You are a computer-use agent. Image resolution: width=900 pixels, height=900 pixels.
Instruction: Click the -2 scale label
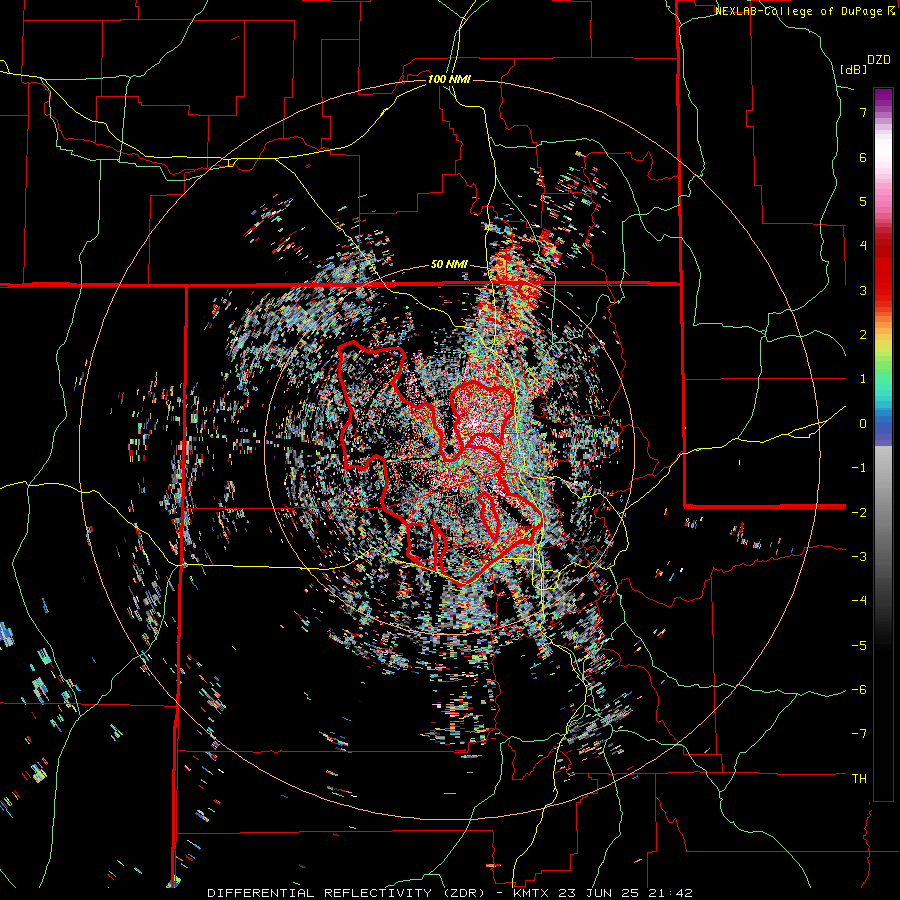tap(859, 512)
